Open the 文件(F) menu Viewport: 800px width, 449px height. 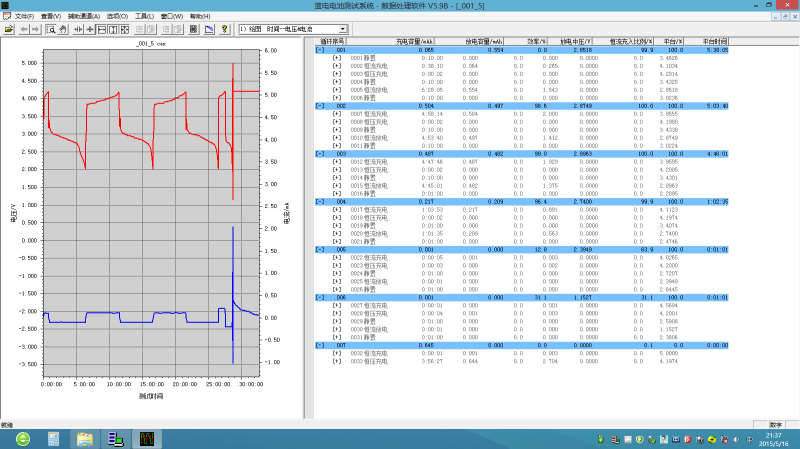coord(23,17)
